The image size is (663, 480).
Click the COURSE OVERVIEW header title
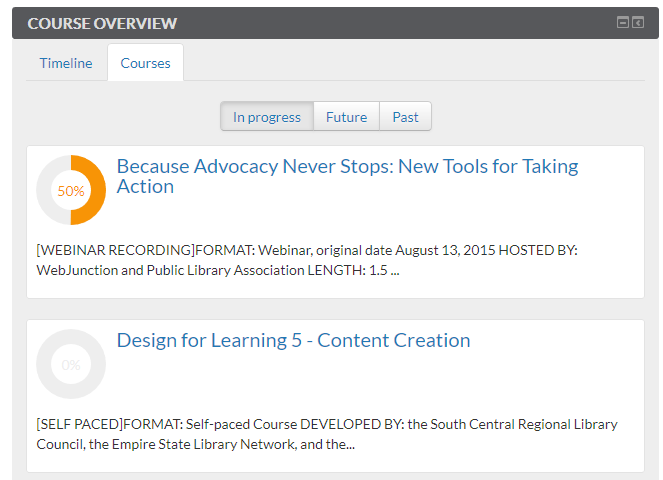102,23
